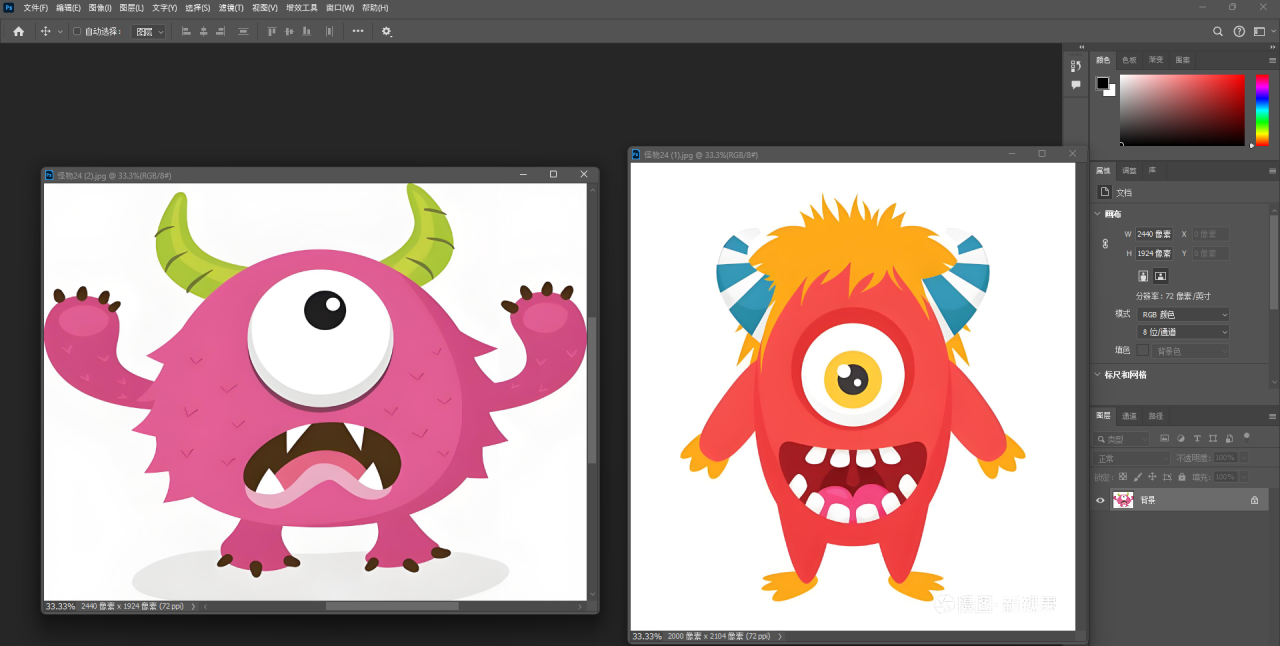The width and height of the screenshot is (1280, 646).
Task: Open the search icon at top right
Action: pyautogui.click(x=1218, y=31)
